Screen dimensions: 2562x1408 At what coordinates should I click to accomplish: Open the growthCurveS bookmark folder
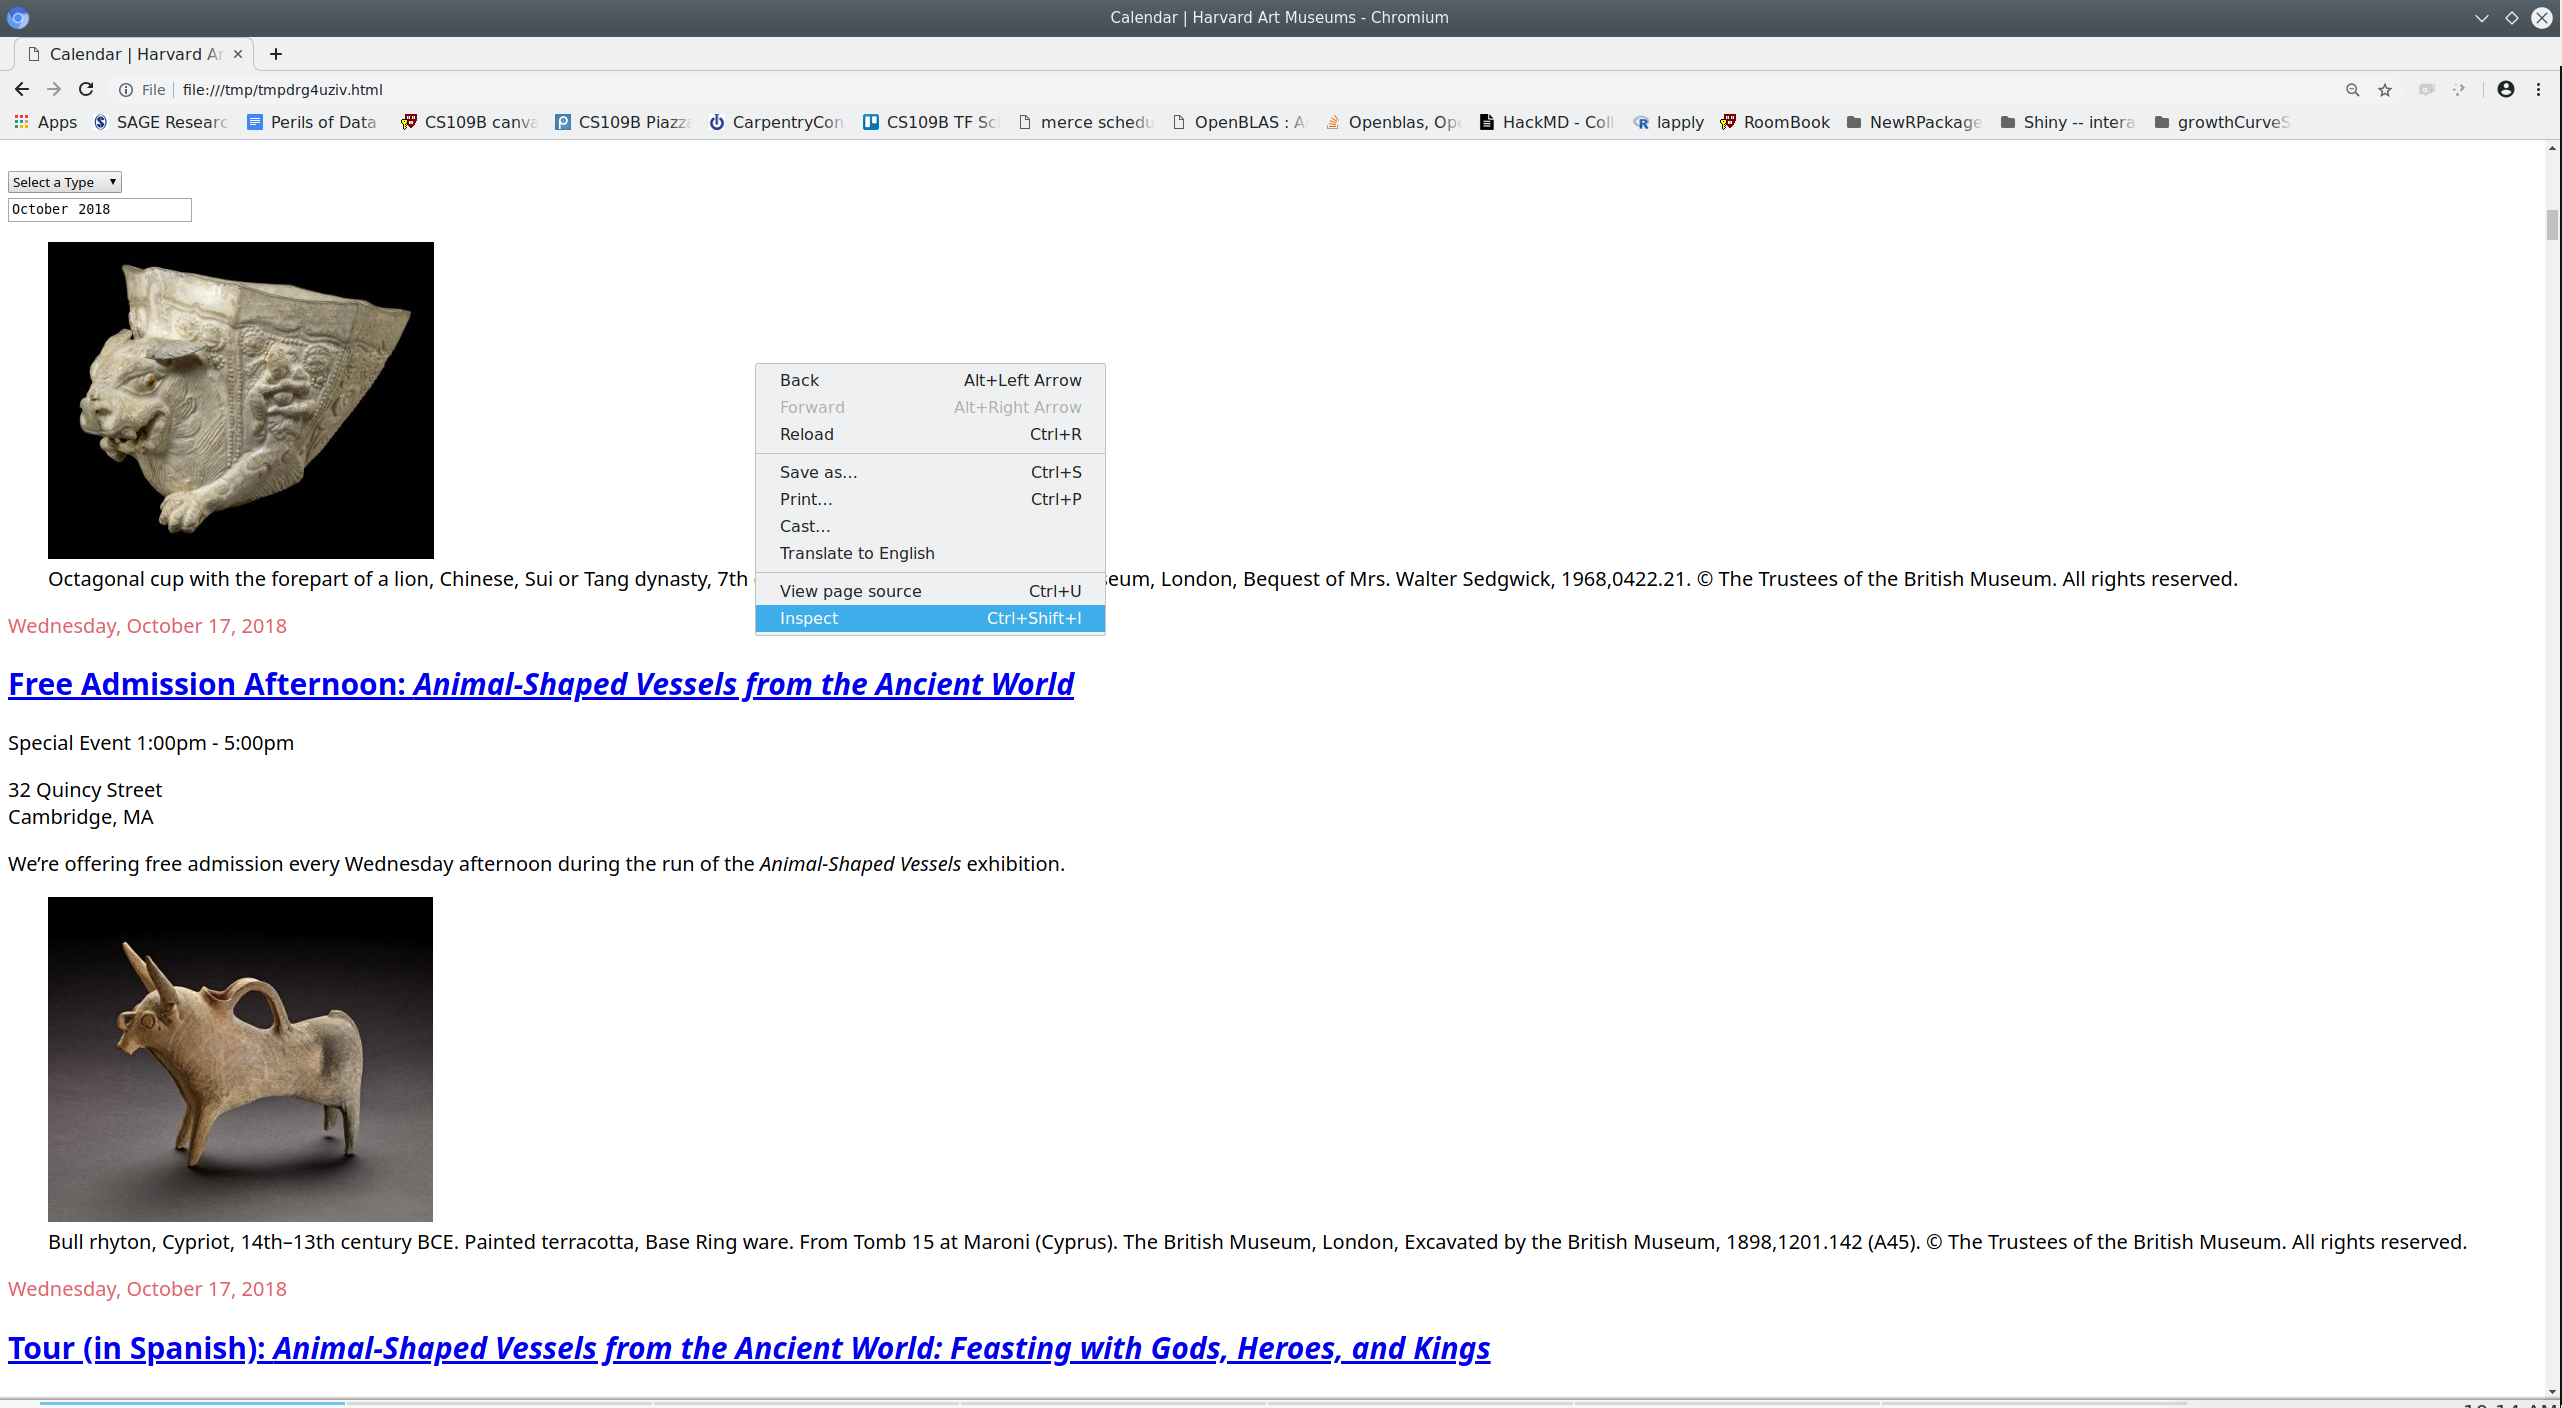click(x=2222, y=122)
